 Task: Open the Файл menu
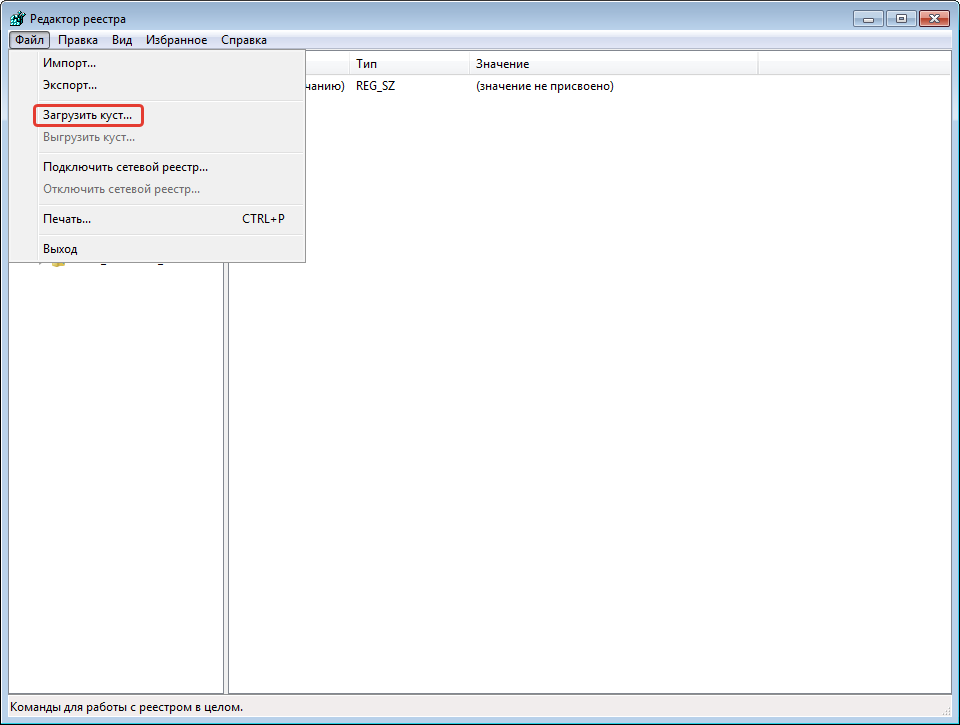(x=29, y=40)
